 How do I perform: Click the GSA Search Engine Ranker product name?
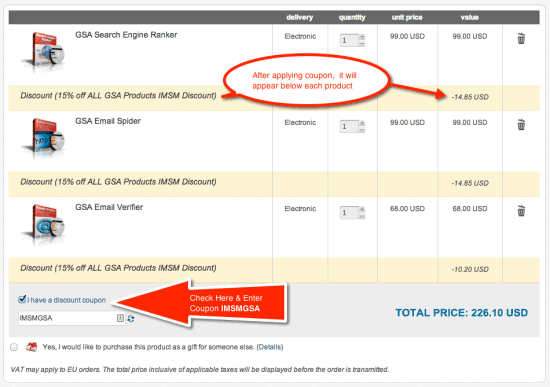(x=126, y=35)
